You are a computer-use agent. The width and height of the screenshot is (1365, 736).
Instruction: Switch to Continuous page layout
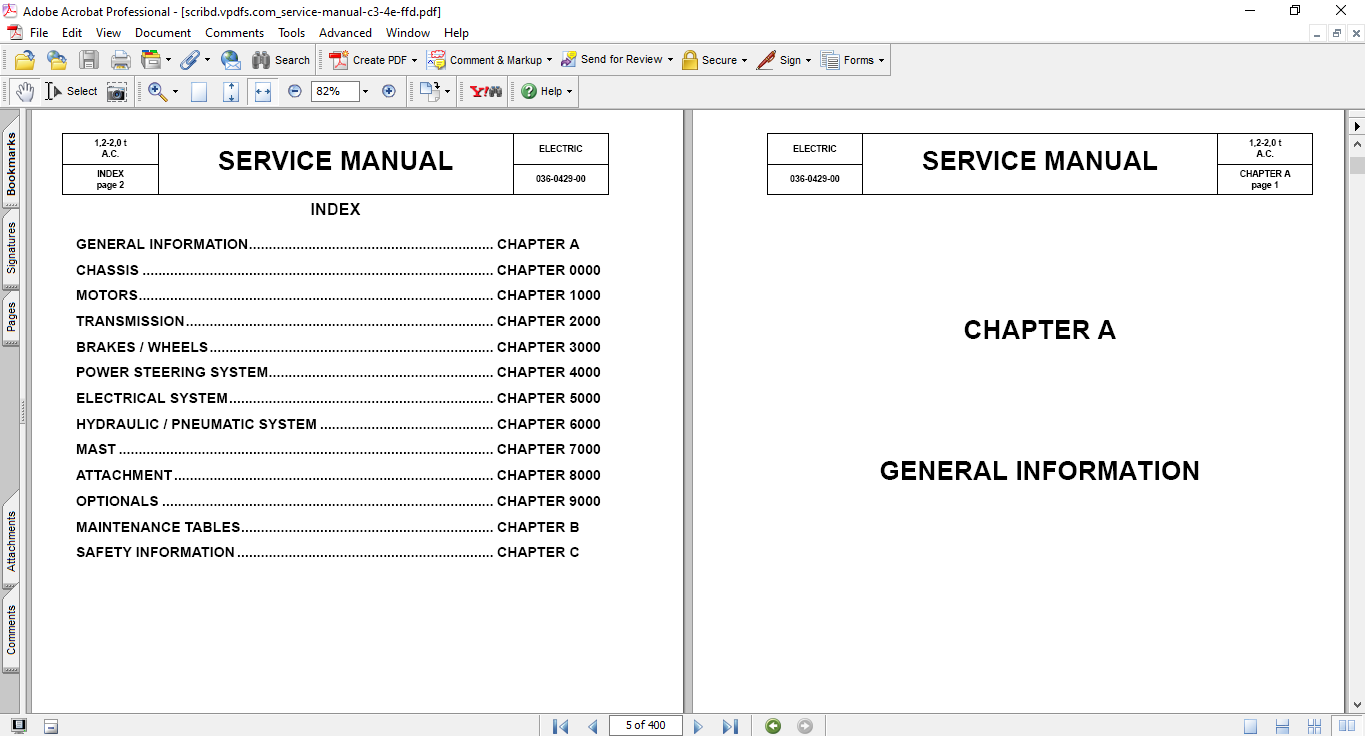(x=1283, y=726)
